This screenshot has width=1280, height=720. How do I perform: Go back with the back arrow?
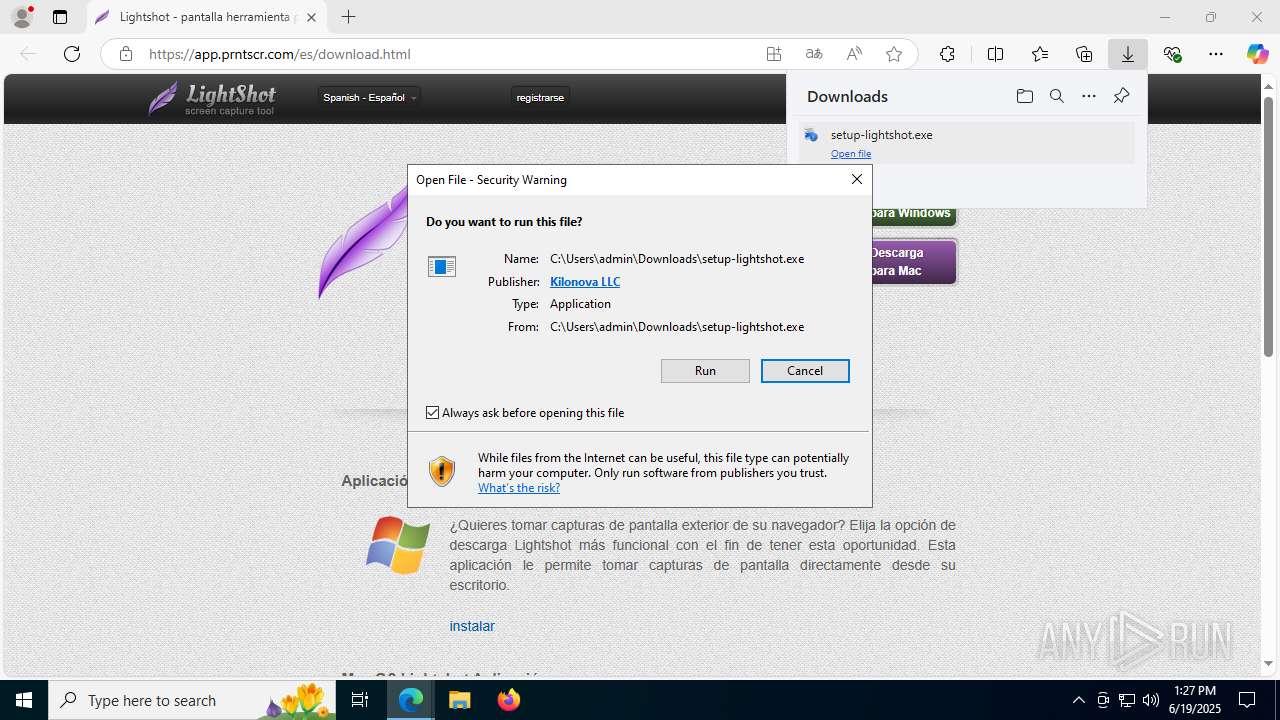tap(28, 54)
